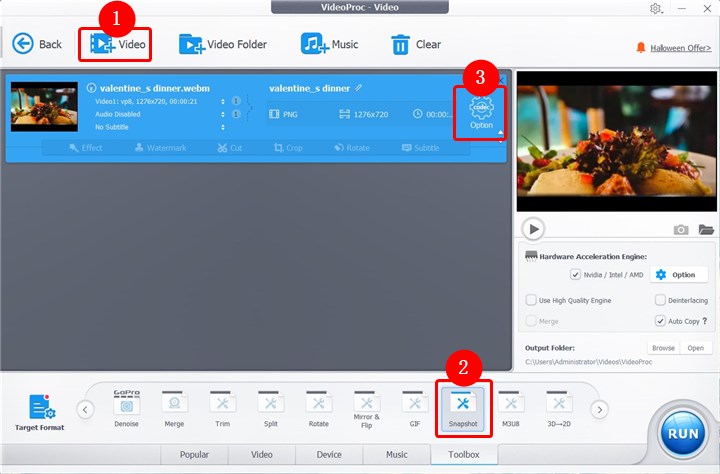Screen dimensions: 720x474
Task: Open the Watermark tool
Action: click(160, 148)
